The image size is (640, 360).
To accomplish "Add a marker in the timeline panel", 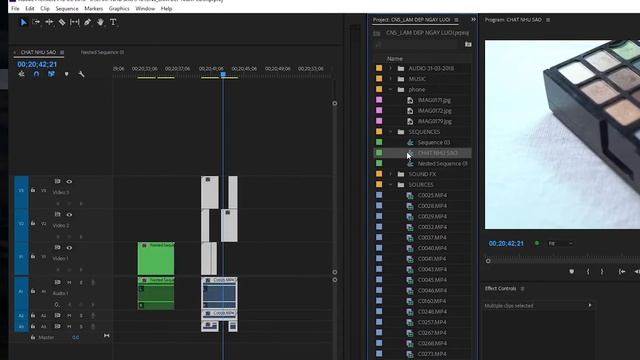I will pyautogui.click(x=67, y=74).
